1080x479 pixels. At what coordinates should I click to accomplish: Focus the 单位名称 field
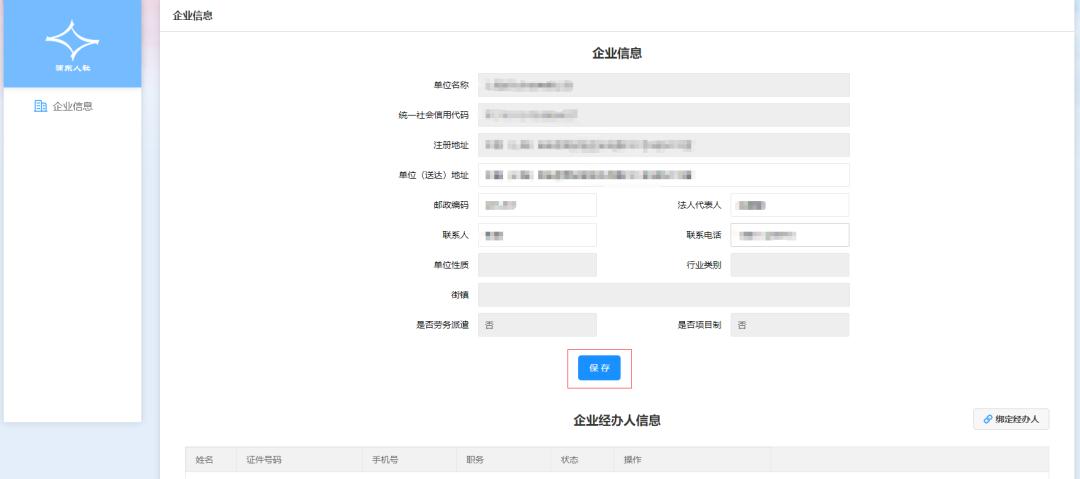pos(664,85)
